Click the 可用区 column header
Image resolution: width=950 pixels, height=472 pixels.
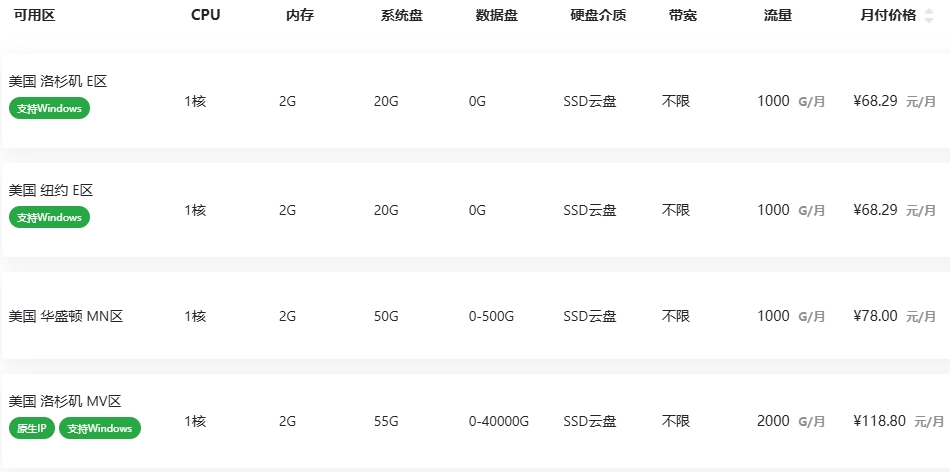coord(33,16)
